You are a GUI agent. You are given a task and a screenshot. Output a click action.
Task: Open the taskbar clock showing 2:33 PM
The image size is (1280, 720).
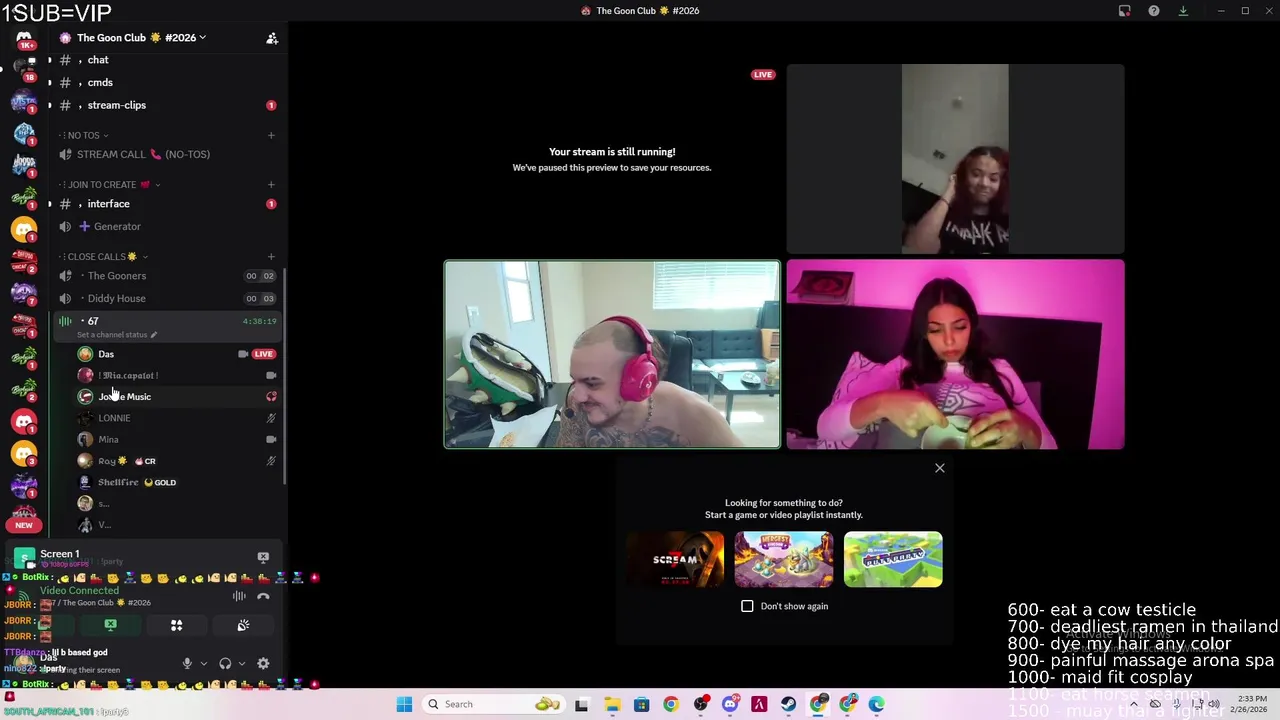coord(1252,704)
